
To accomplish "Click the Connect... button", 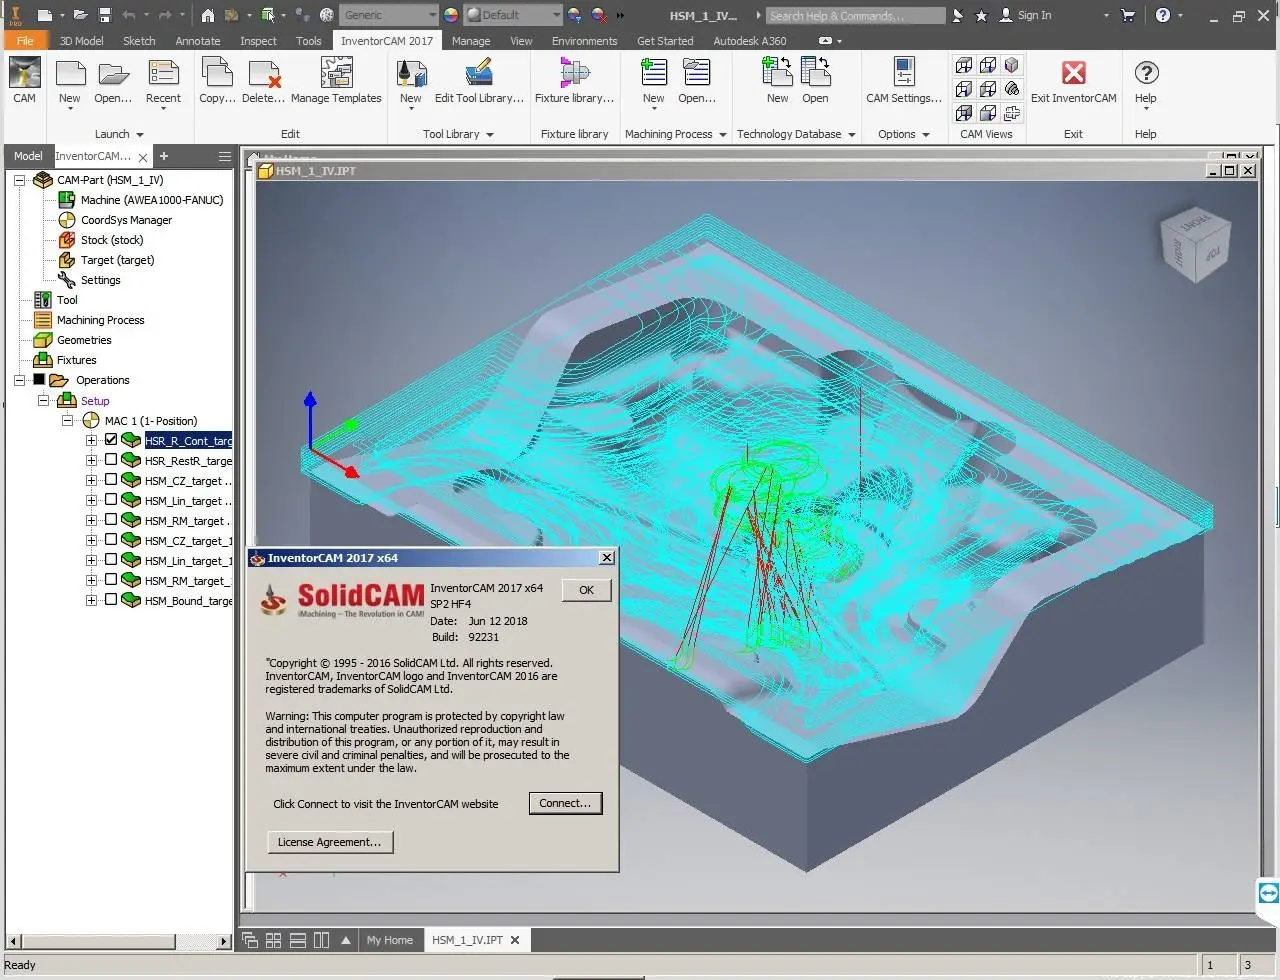I will [565, 803].
